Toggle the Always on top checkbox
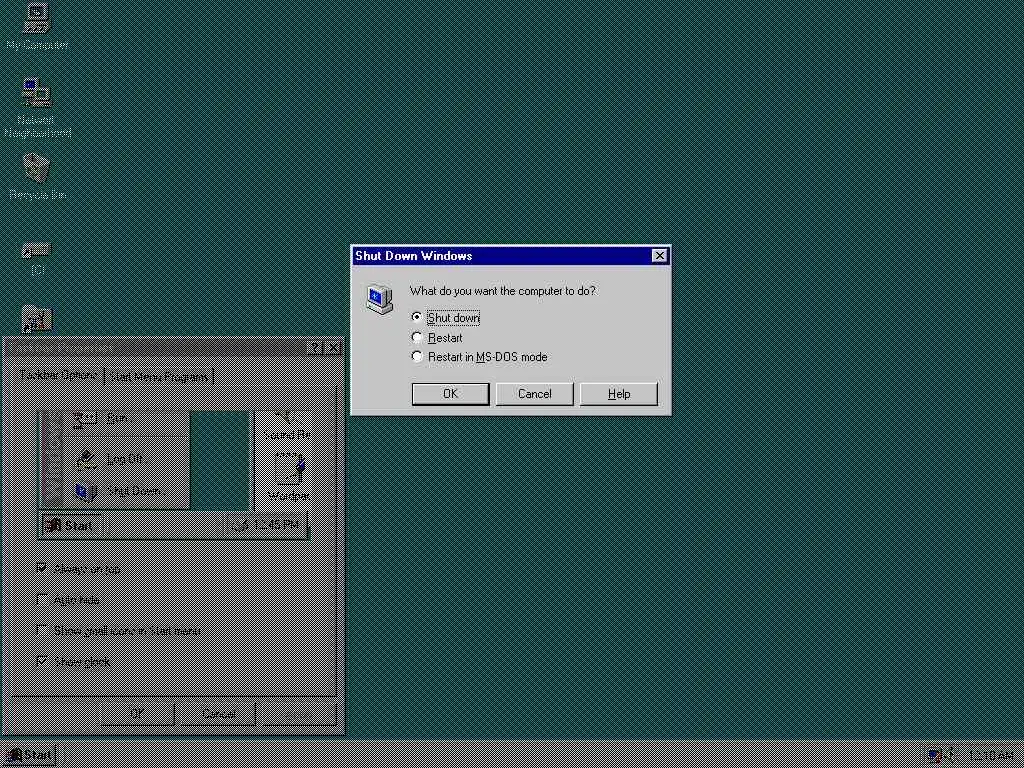 78,568
